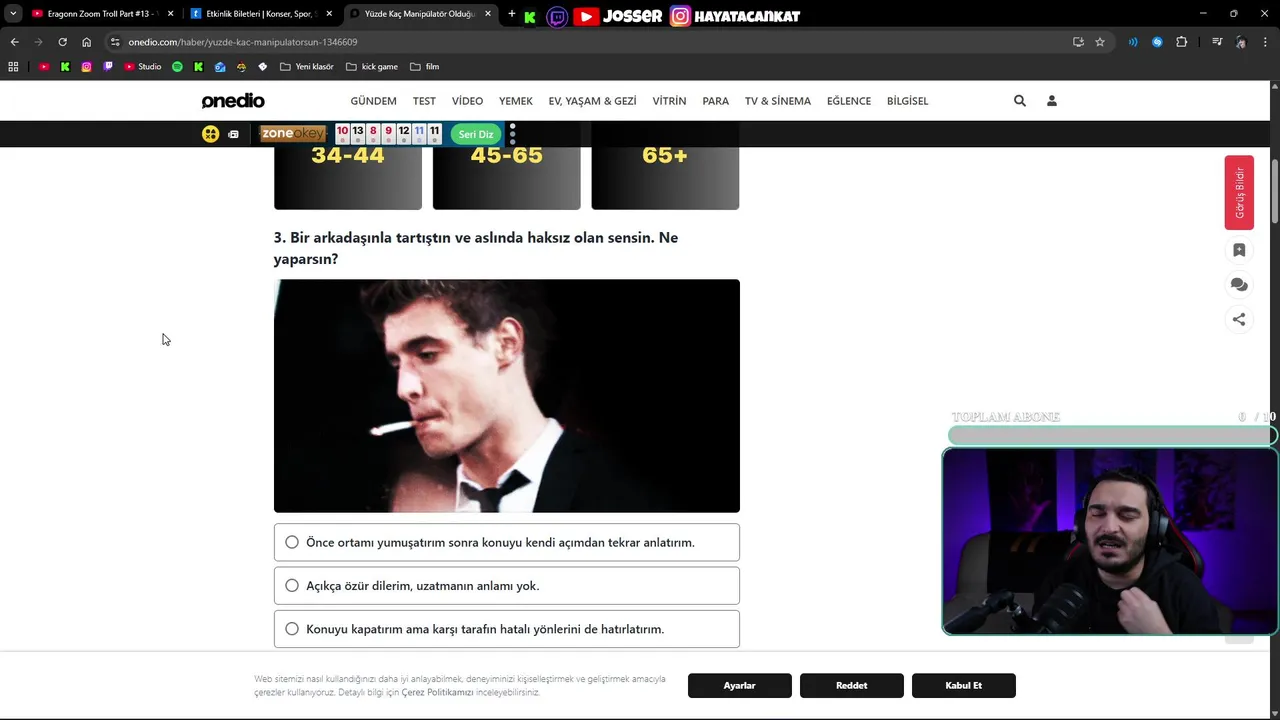Open the Spotify bookmark

coord(177,67)
